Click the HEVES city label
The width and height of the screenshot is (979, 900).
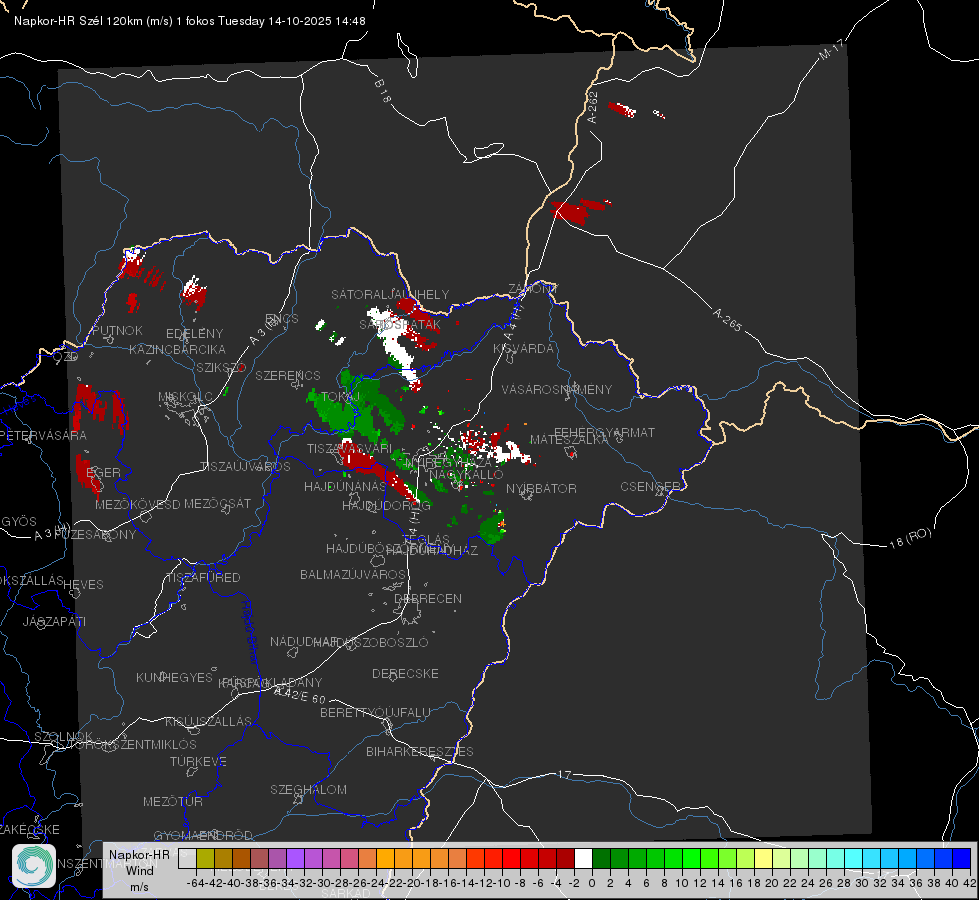[x=83, y=585]
